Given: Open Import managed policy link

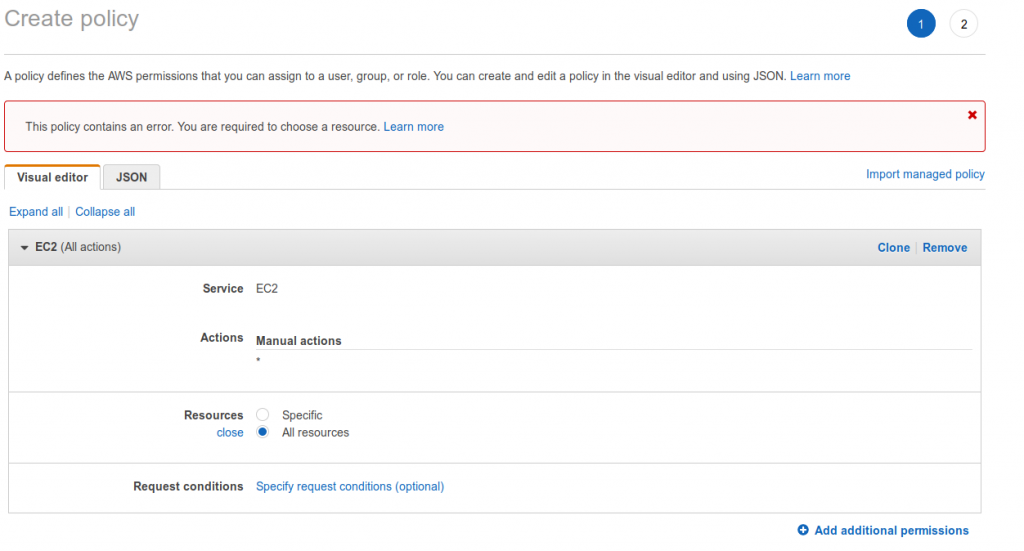Looking at the screenshot, I should click(925, 174).
